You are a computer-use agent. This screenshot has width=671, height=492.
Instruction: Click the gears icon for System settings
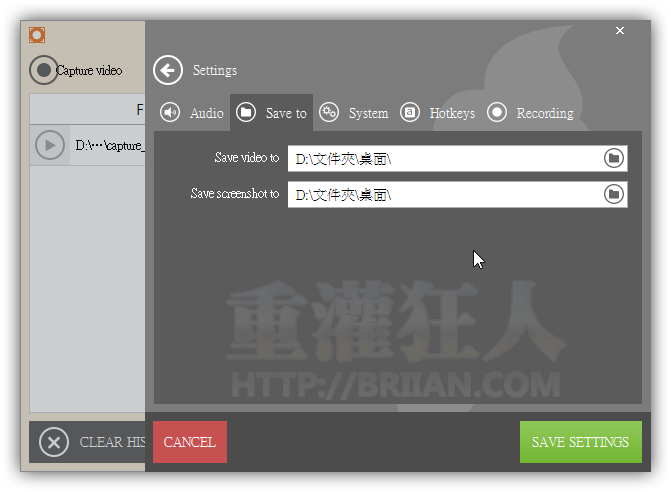pyautogui.click(x=329, y=112)
